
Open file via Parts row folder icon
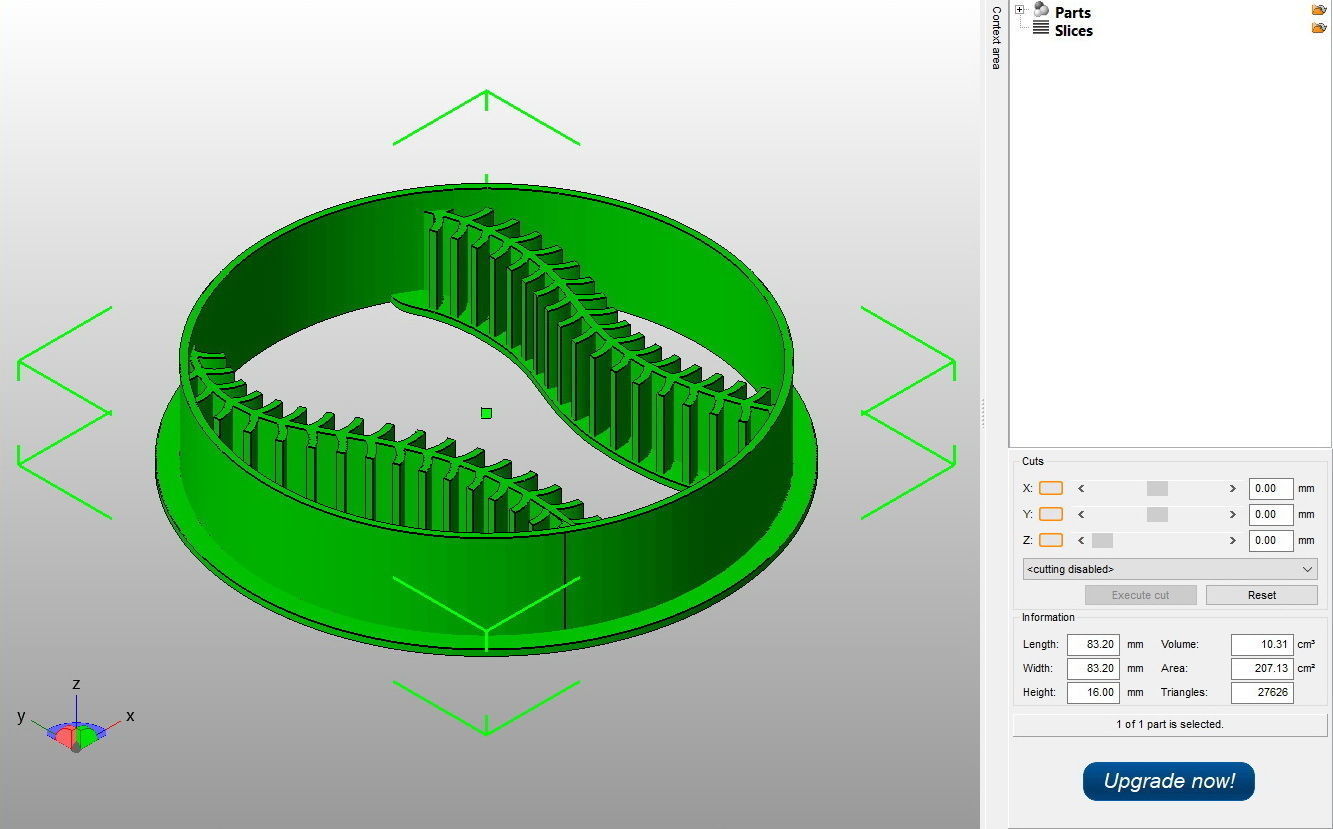[1319, 10]
